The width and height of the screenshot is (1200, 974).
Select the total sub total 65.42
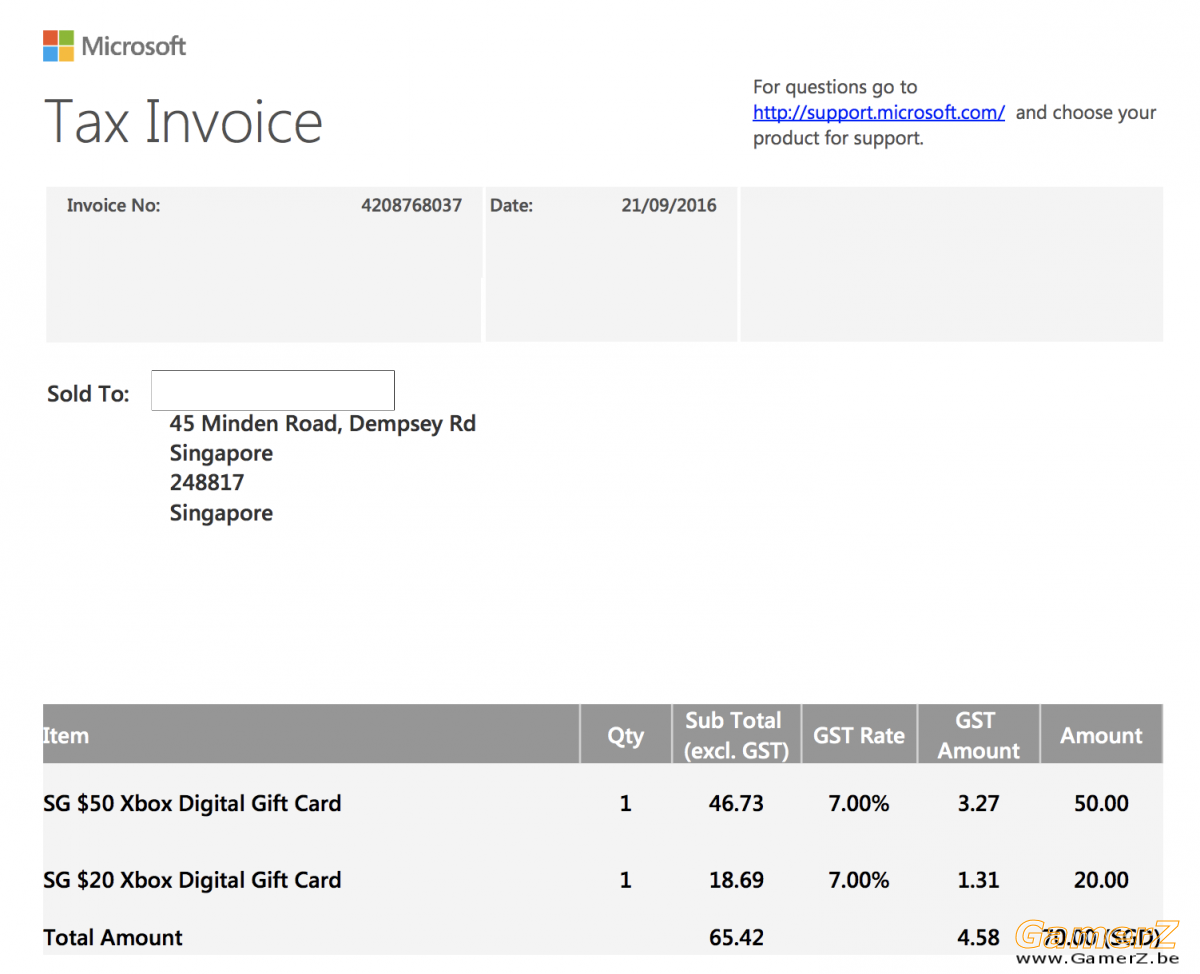click(736, 938)
